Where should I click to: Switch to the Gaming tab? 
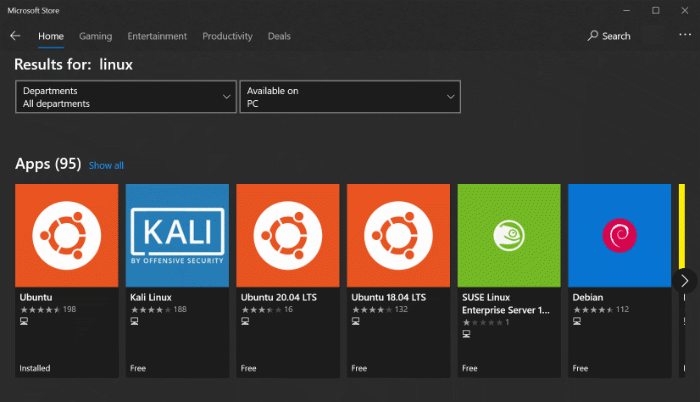tap(96, 36)
